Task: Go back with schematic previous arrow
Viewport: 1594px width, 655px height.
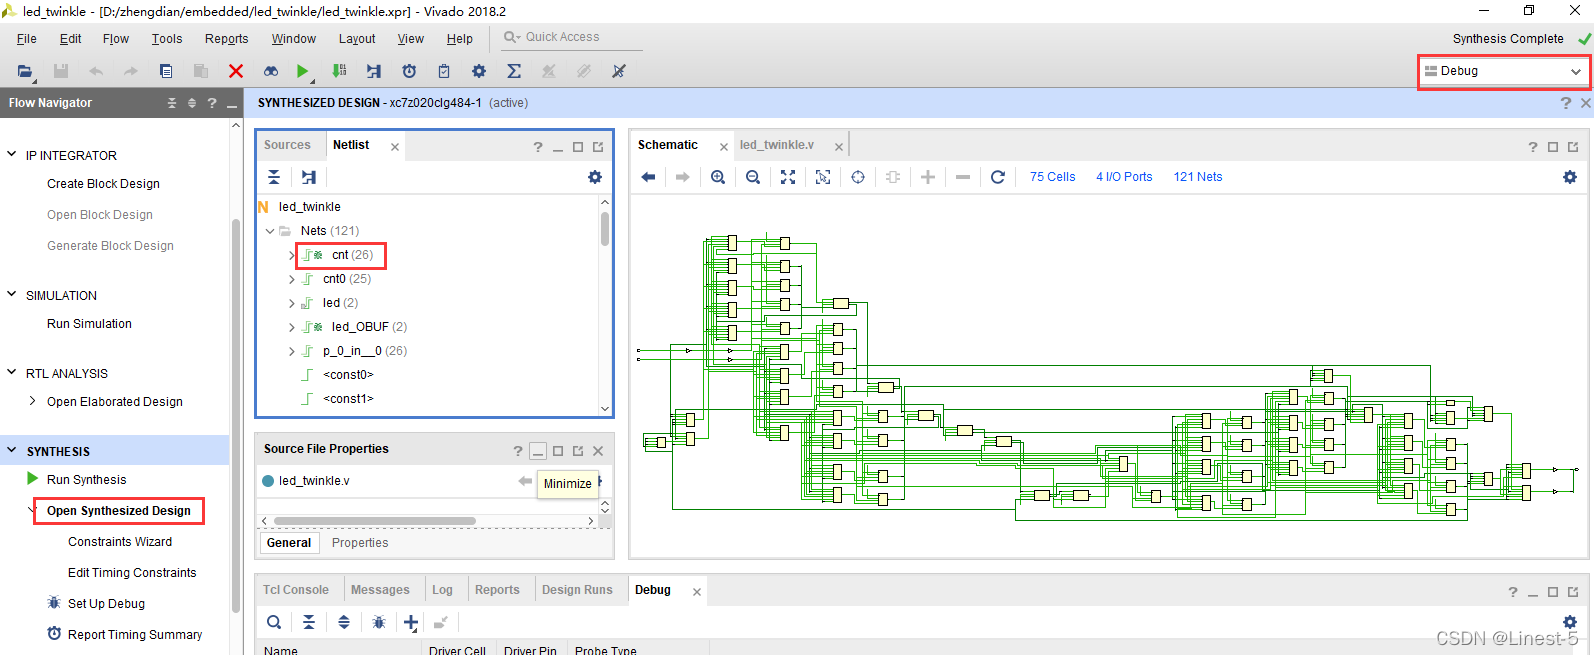Action: (648, 177)
